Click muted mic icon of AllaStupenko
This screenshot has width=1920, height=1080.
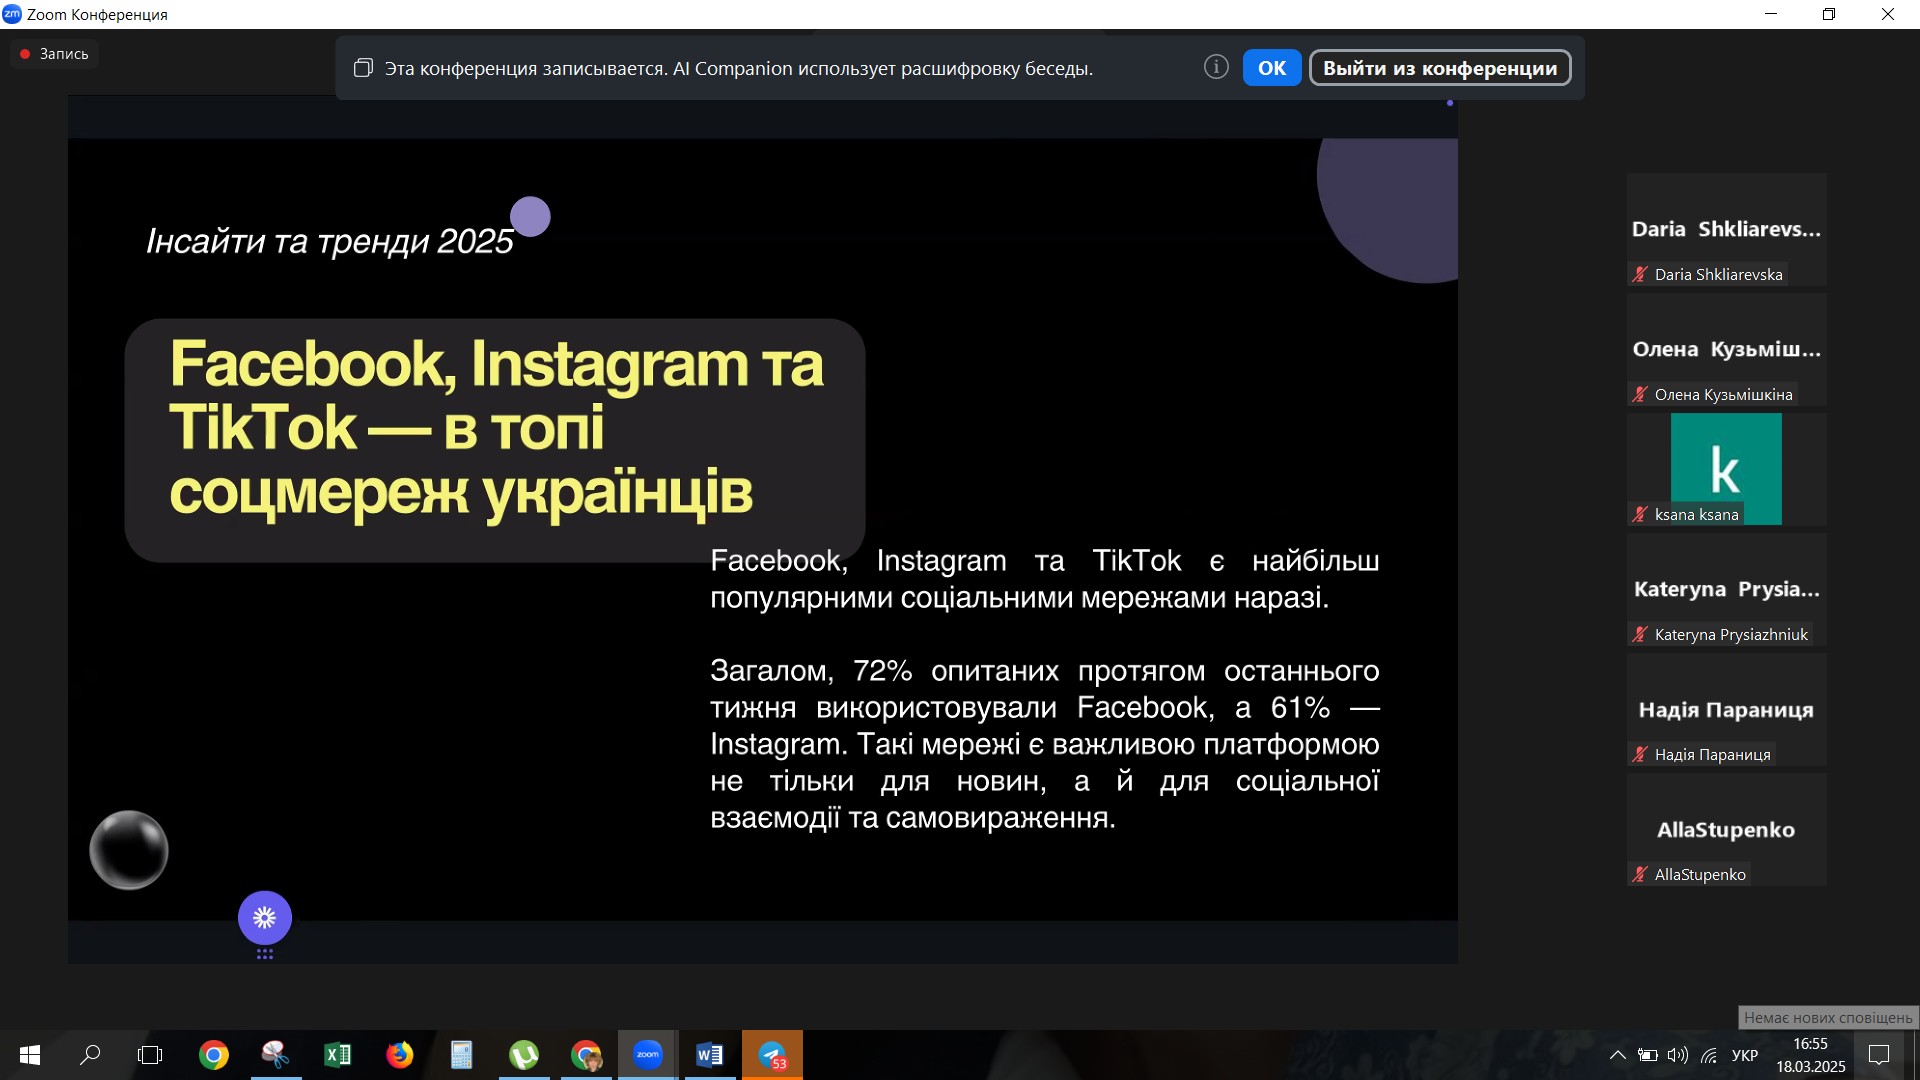click(x=1640, y=874)
